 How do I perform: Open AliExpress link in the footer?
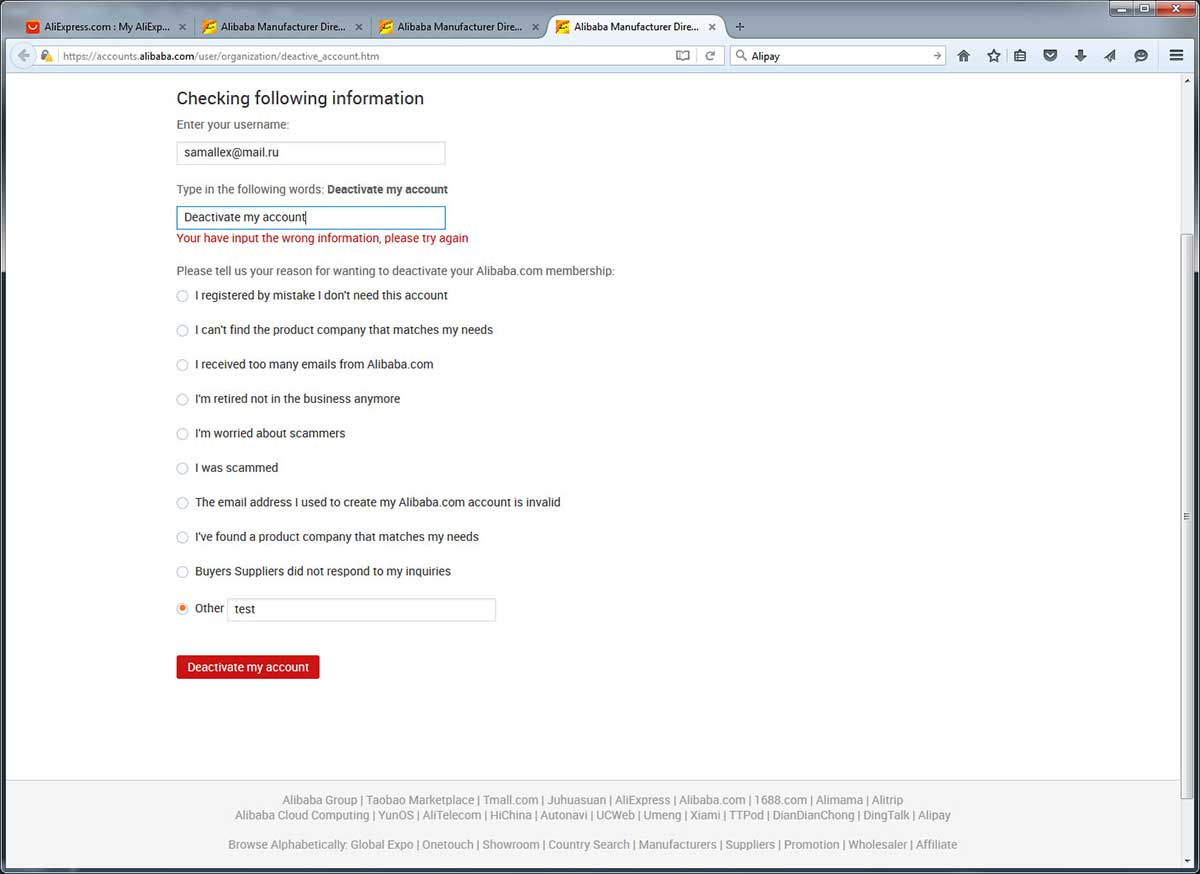tap(642, 800)
